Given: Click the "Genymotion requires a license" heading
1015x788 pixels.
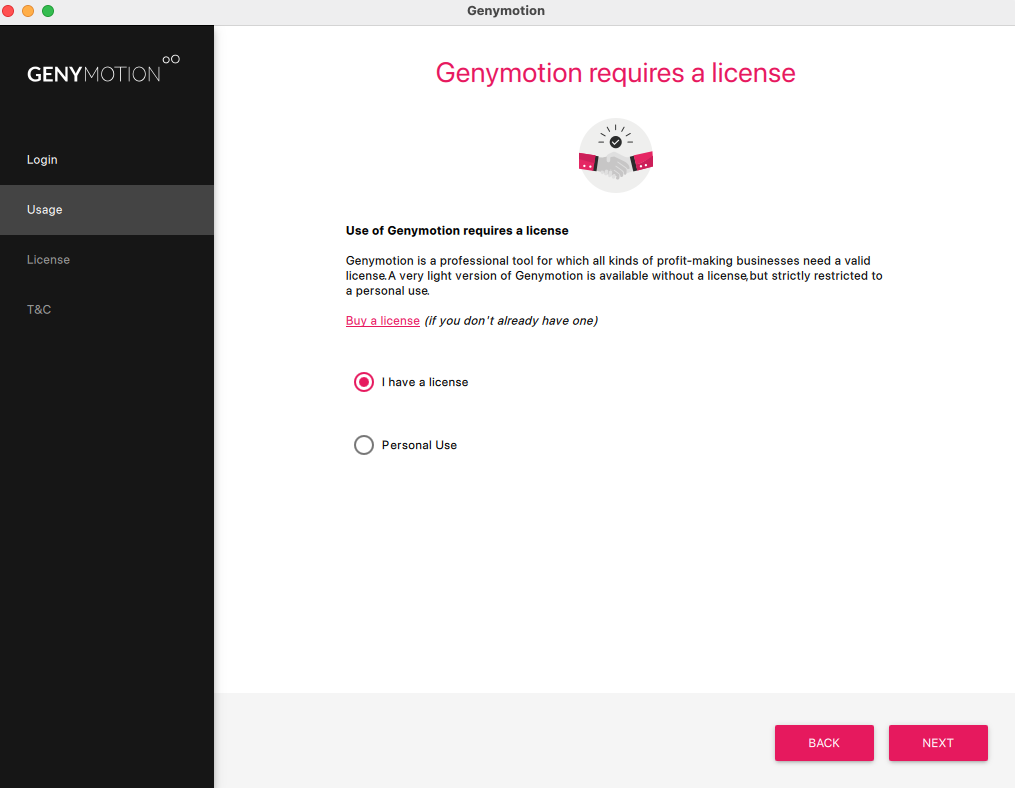Looking at the screenshot, I should [615, 73].
